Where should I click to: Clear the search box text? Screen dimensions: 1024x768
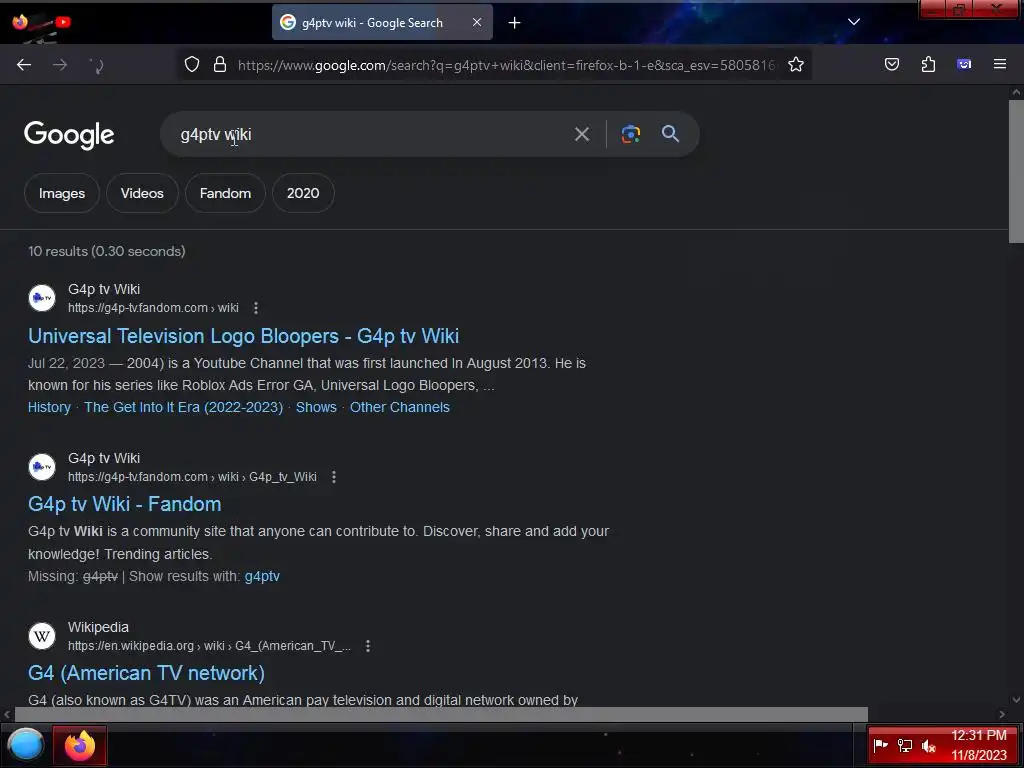pyautogui.click(x=581, y=135)
